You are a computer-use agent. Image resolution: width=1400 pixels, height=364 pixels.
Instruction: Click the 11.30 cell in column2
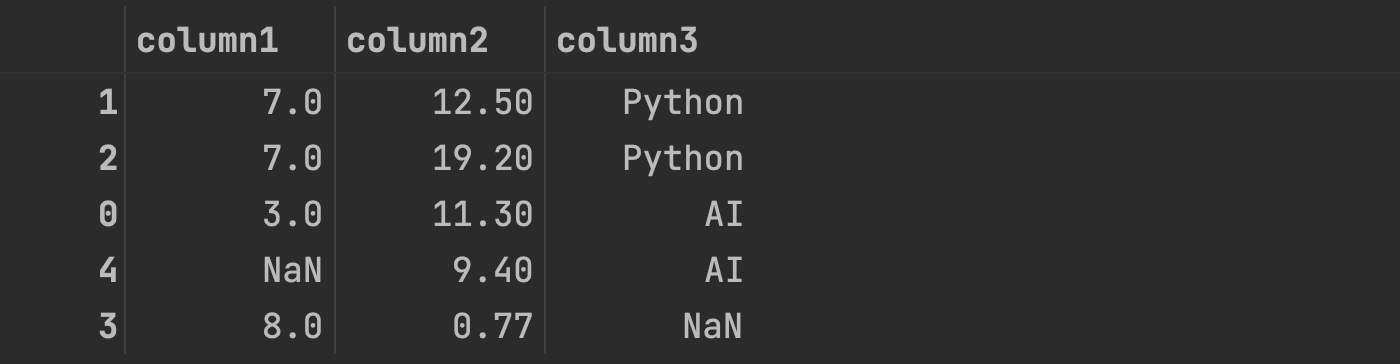(x=483, y=214)
